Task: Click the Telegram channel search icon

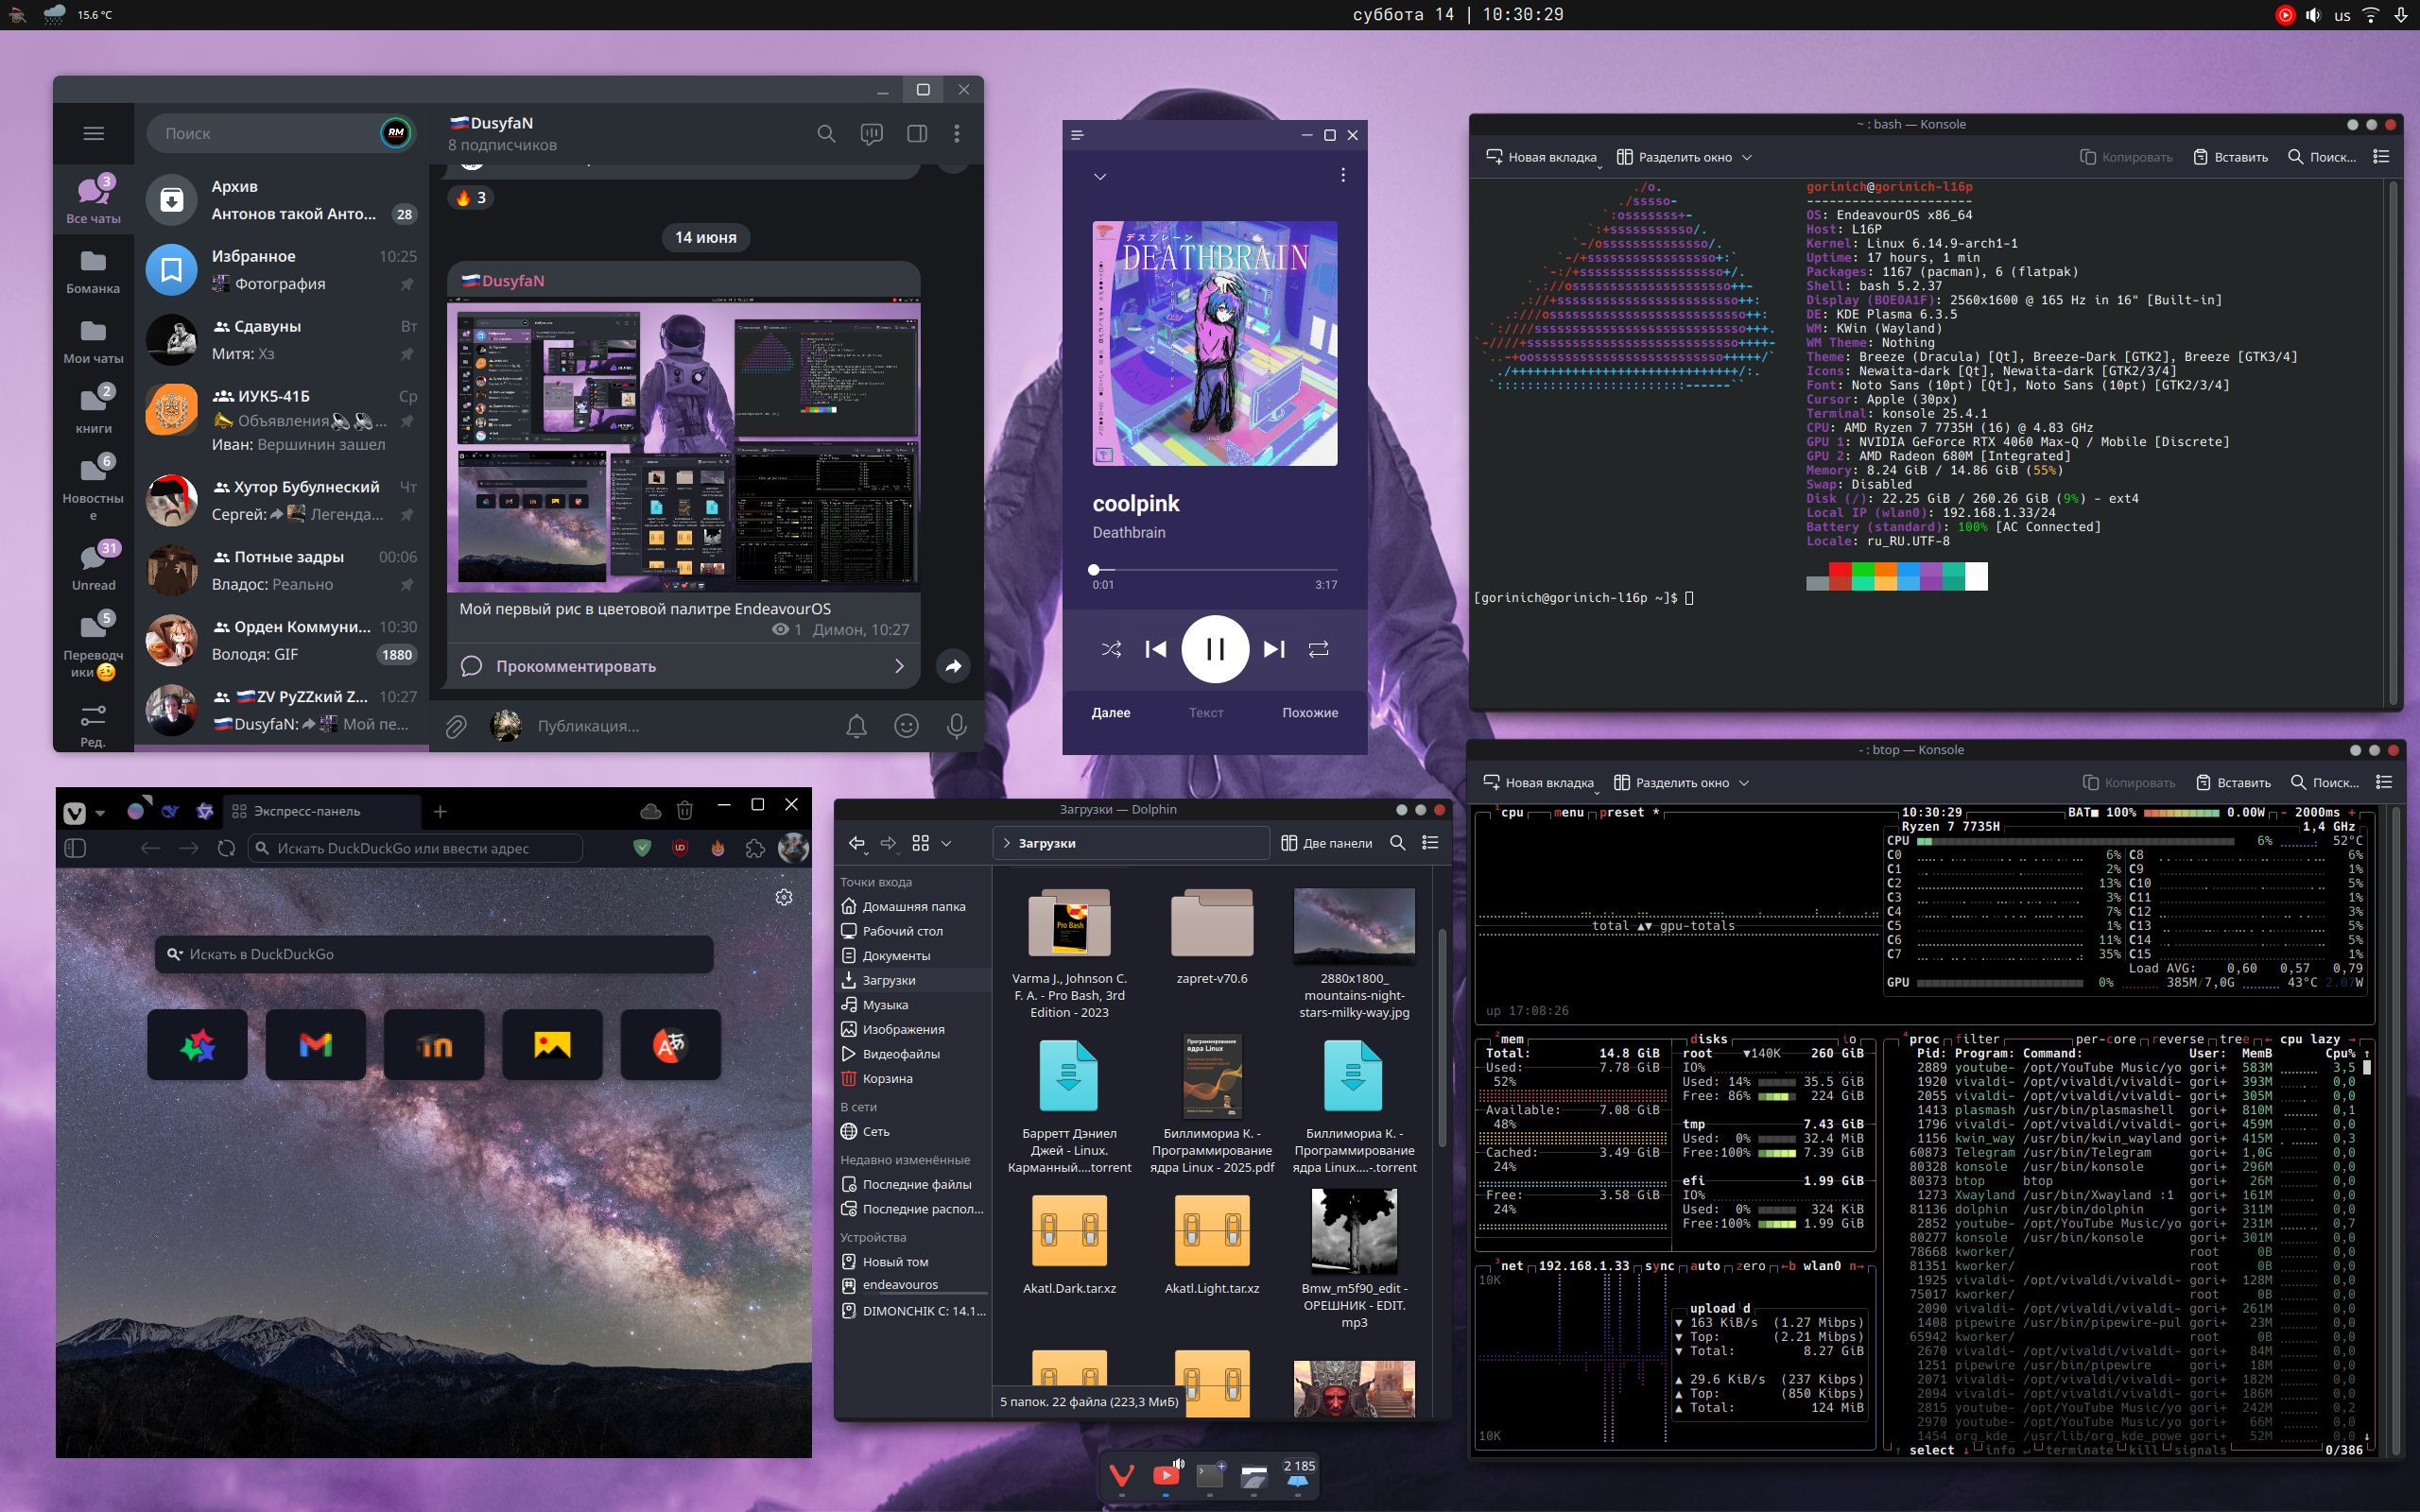Action: coord(826,133)
